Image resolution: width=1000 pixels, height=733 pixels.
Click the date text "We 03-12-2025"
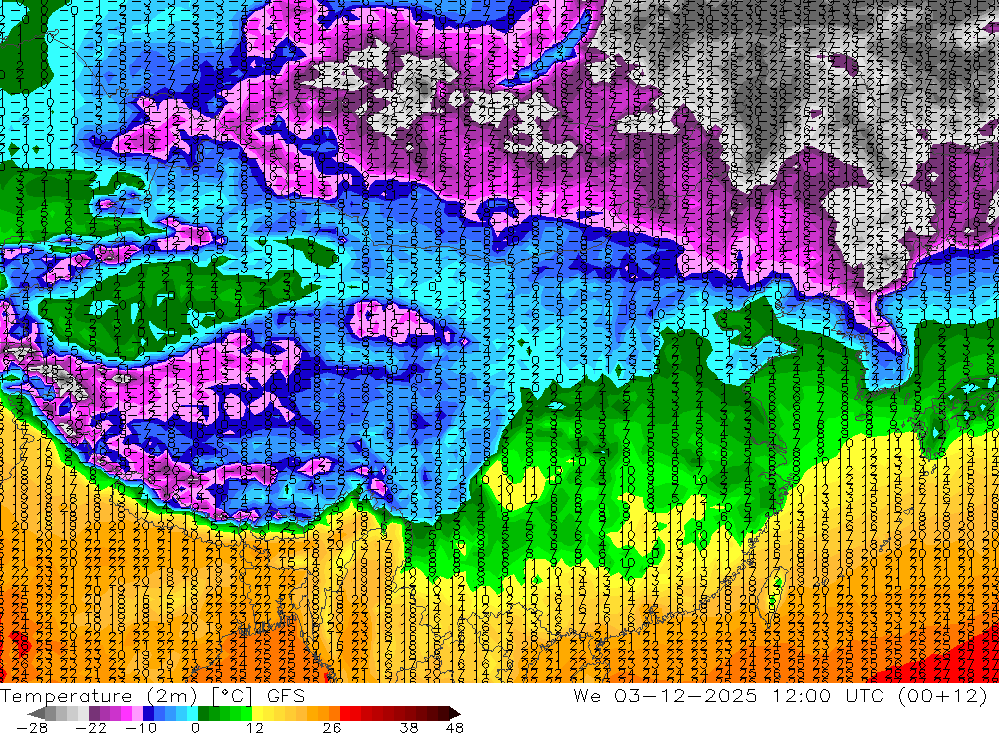[x=665, y=695]
